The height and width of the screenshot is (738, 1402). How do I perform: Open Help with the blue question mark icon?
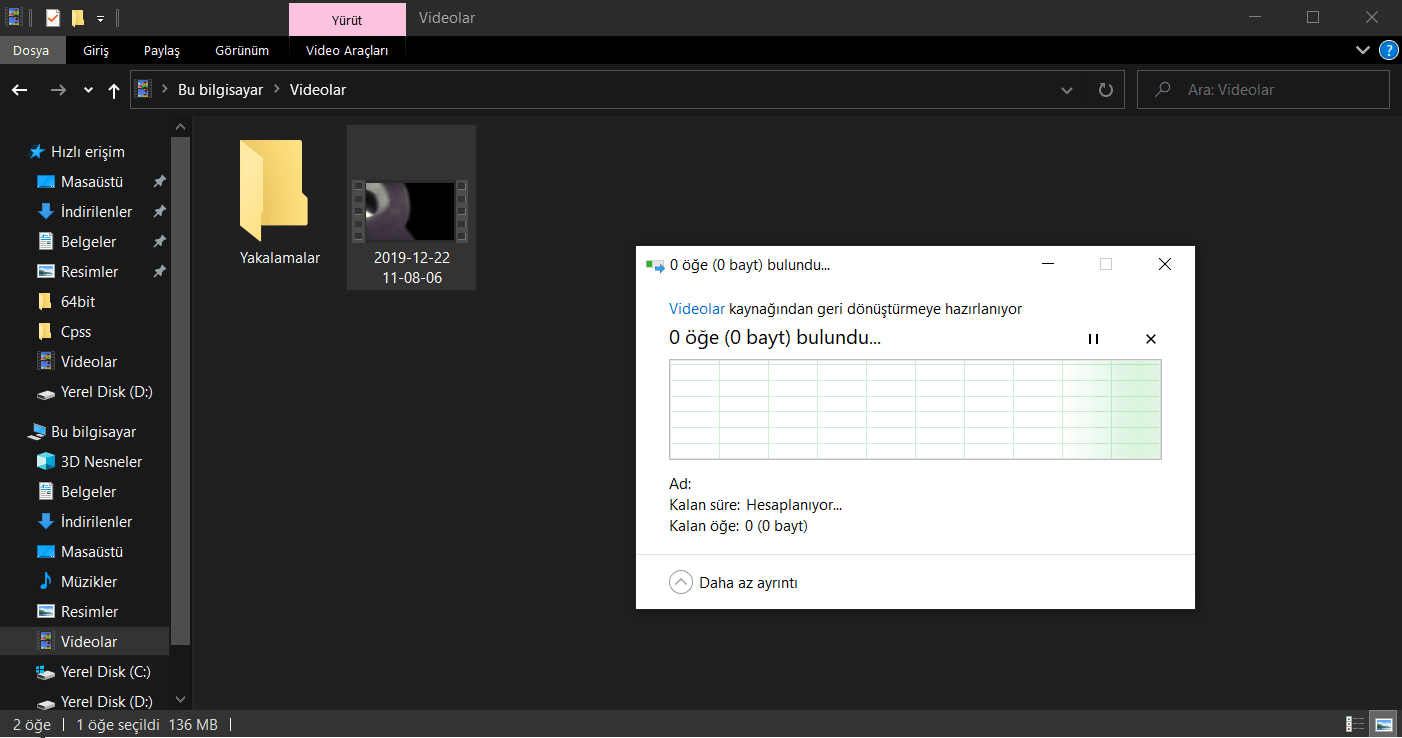coord(1388,50)
